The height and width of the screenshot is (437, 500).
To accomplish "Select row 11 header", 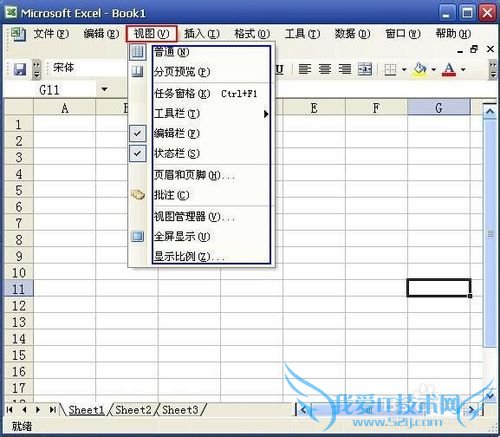I will 19,289.
